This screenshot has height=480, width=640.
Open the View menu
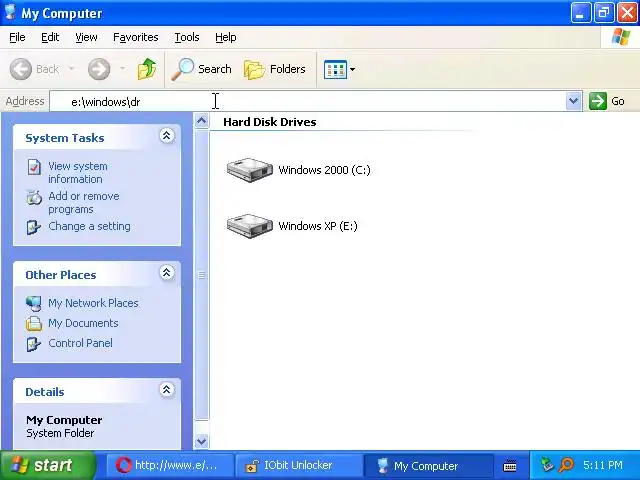tap(86, 37)
